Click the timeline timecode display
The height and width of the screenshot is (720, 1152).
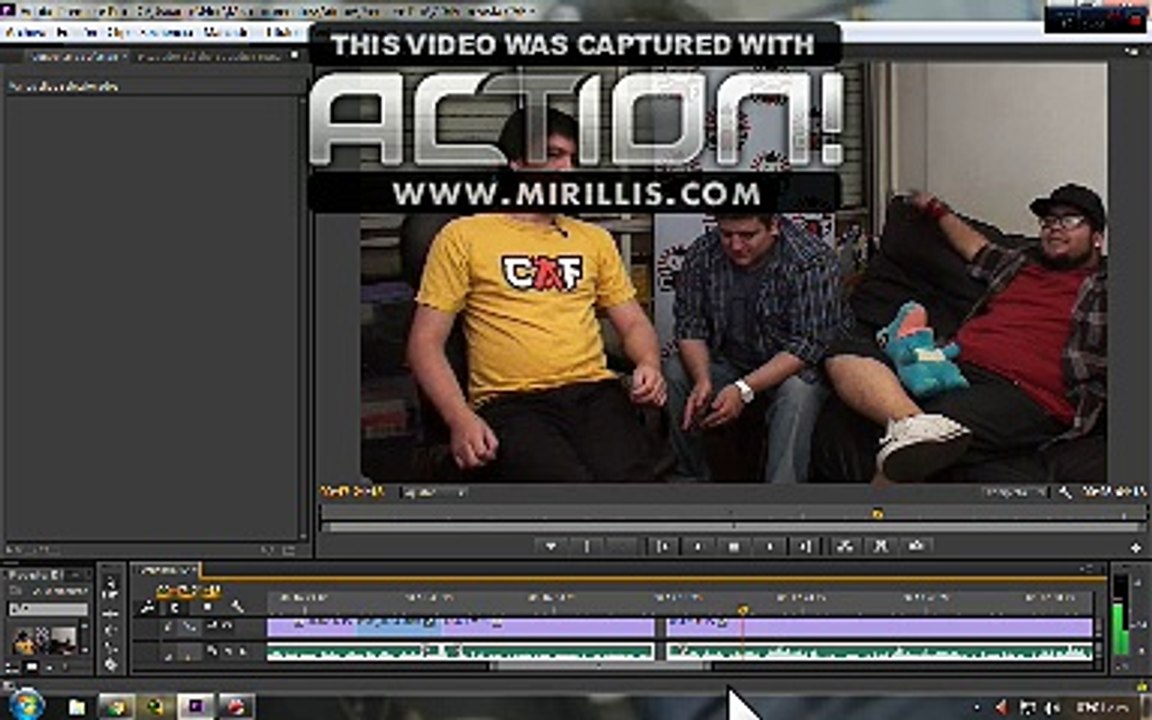tap(188, 590)
